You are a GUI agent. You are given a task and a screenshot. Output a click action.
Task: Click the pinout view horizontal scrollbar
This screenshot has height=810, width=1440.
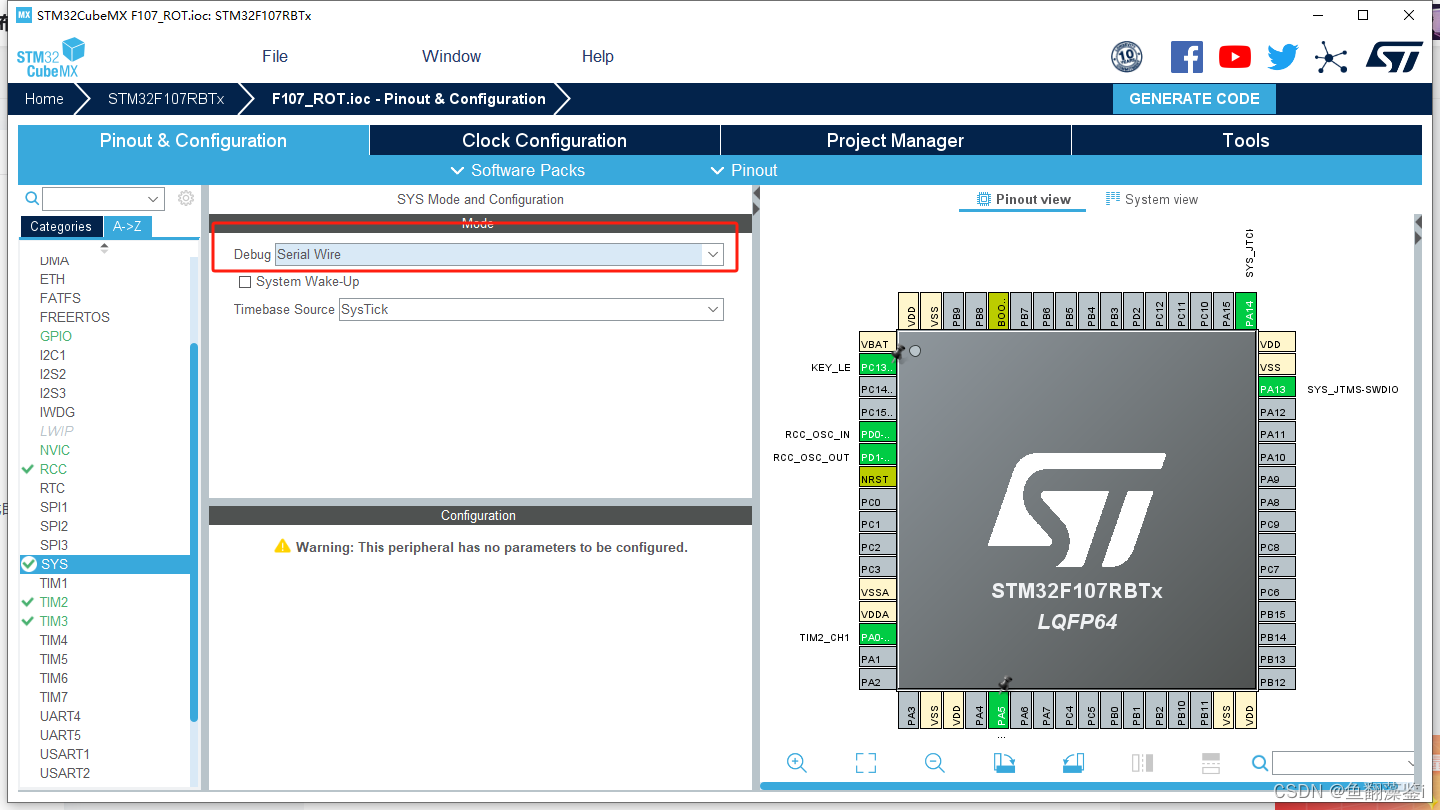1085,786
